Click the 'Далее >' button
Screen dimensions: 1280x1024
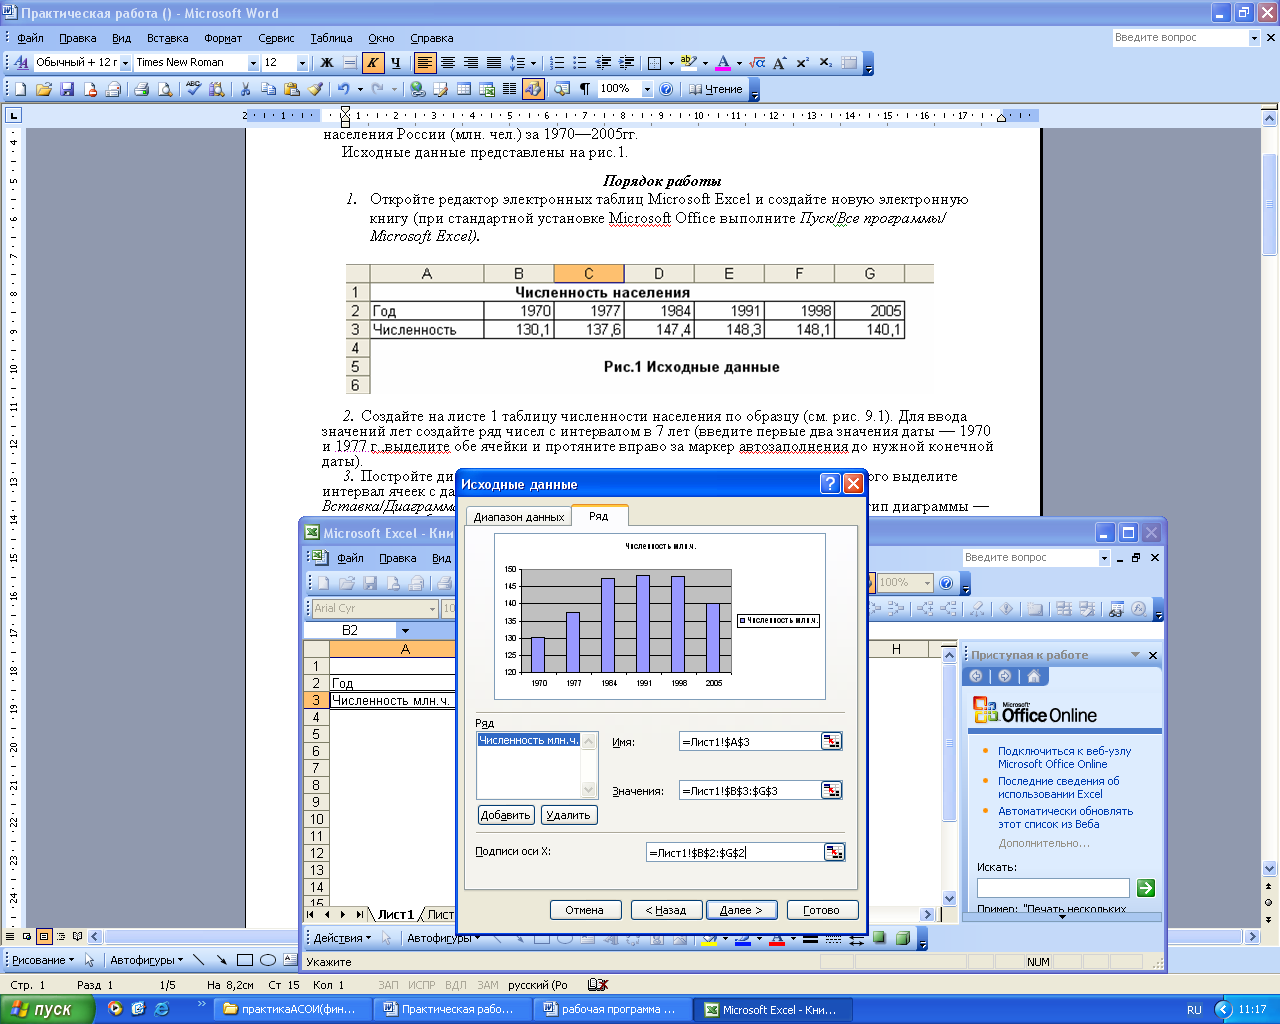741,910
